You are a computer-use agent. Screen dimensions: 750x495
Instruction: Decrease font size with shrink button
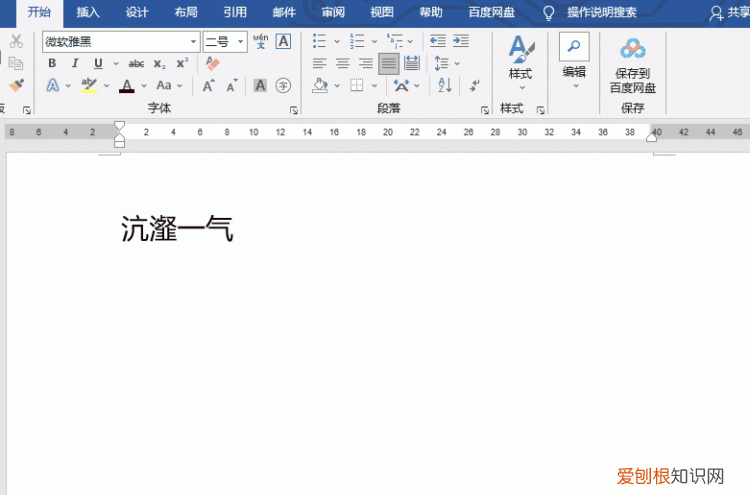[x=232, y=86]
